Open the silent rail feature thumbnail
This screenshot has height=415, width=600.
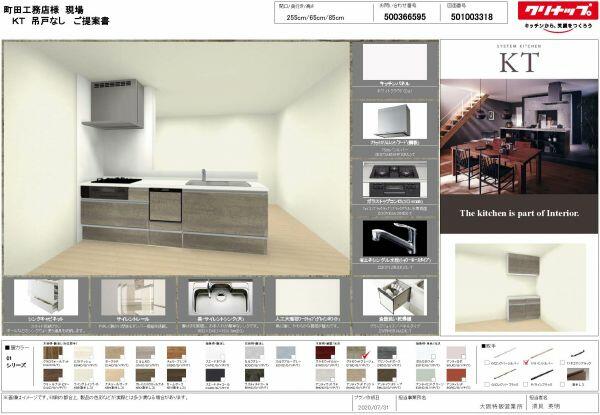coord(133,297)
